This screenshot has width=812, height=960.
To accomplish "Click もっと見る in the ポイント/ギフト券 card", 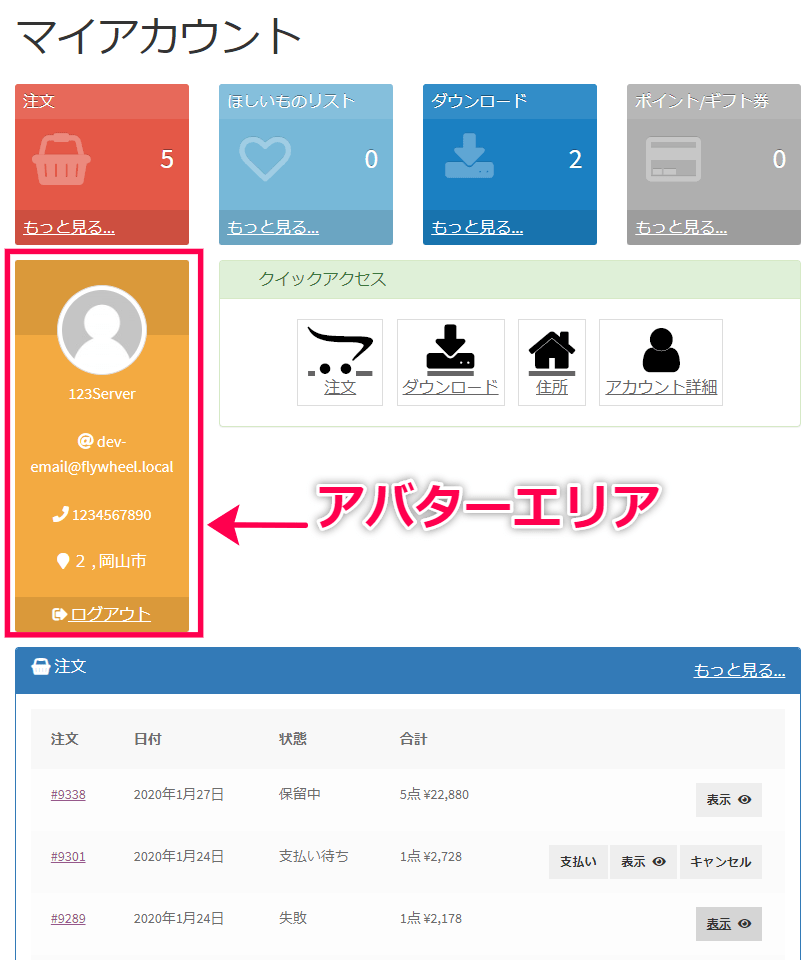I will coord(681,227).
